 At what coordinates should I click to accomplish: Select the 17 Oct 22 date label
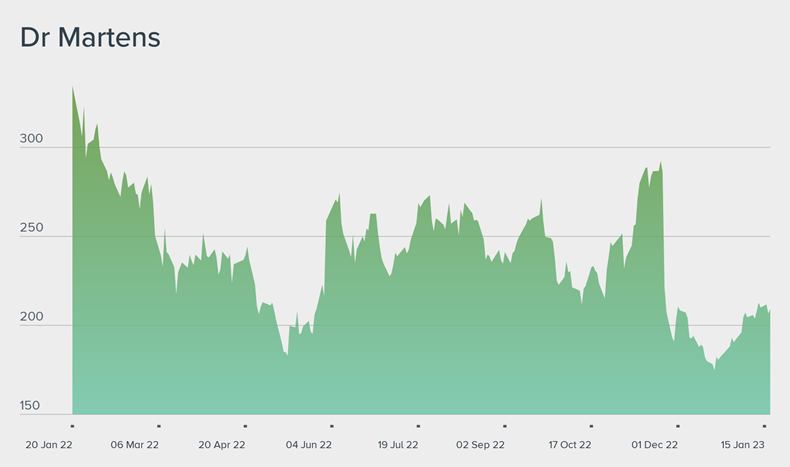(x=570, y=444)
